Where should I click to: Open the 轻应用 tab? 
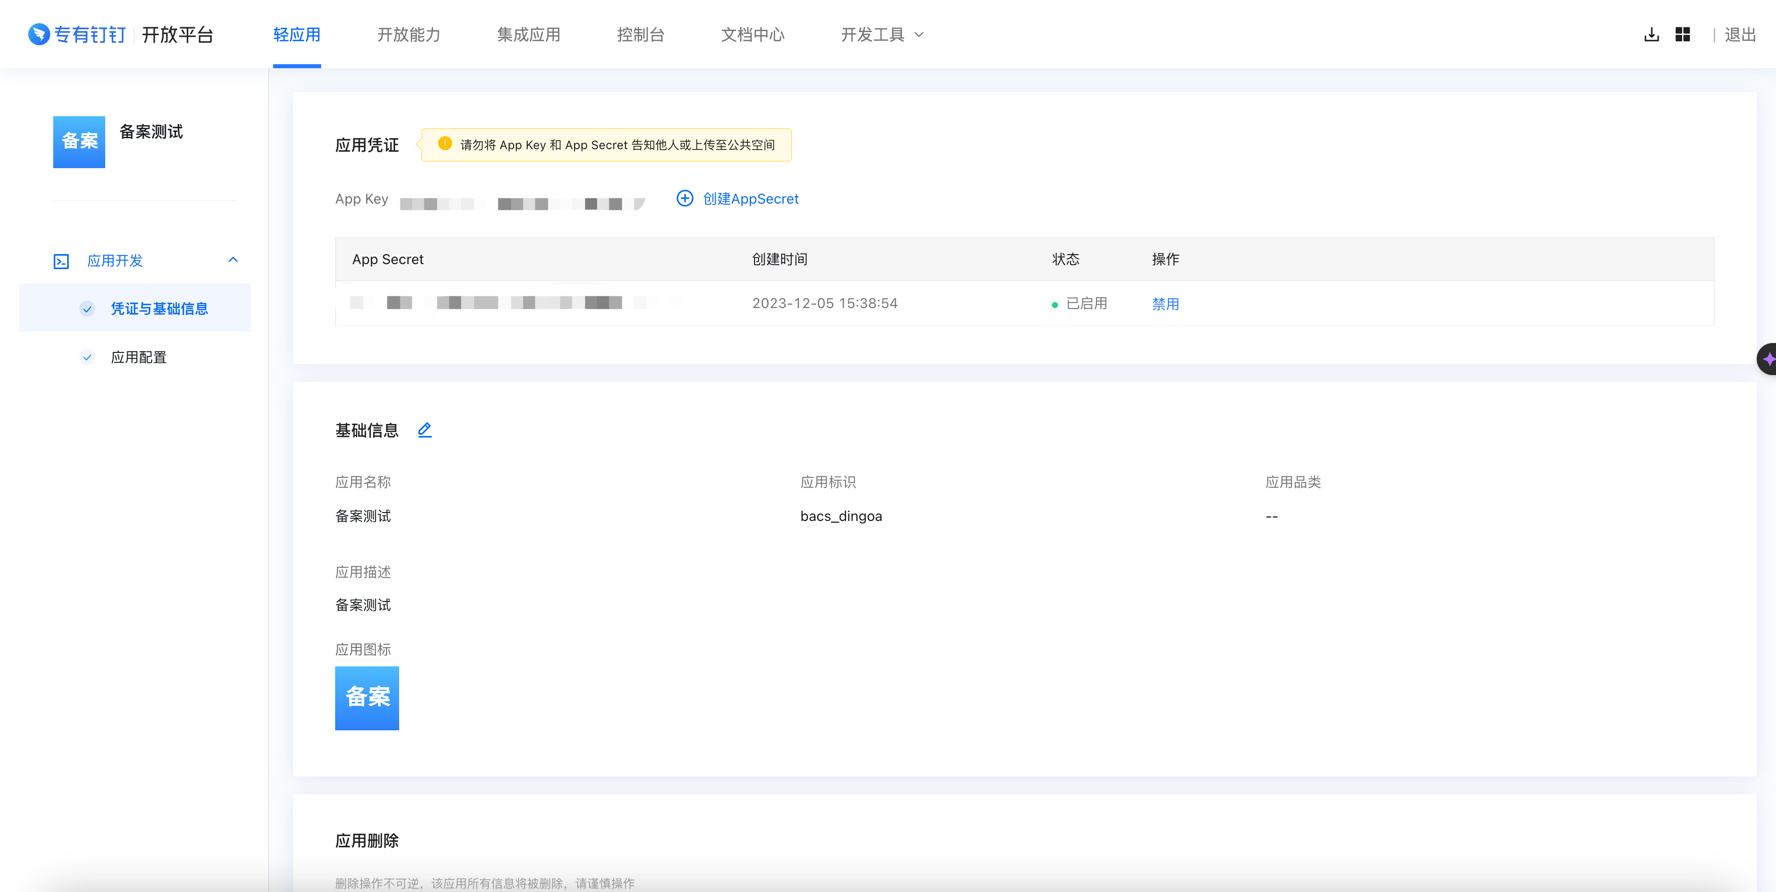pos(297,34)
